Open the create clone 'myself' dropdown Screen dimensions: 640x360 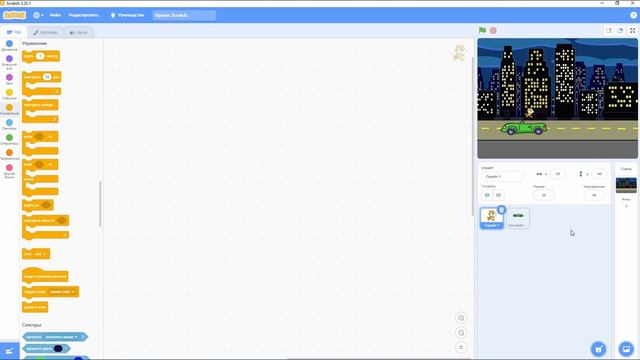[x=62, y=292]
